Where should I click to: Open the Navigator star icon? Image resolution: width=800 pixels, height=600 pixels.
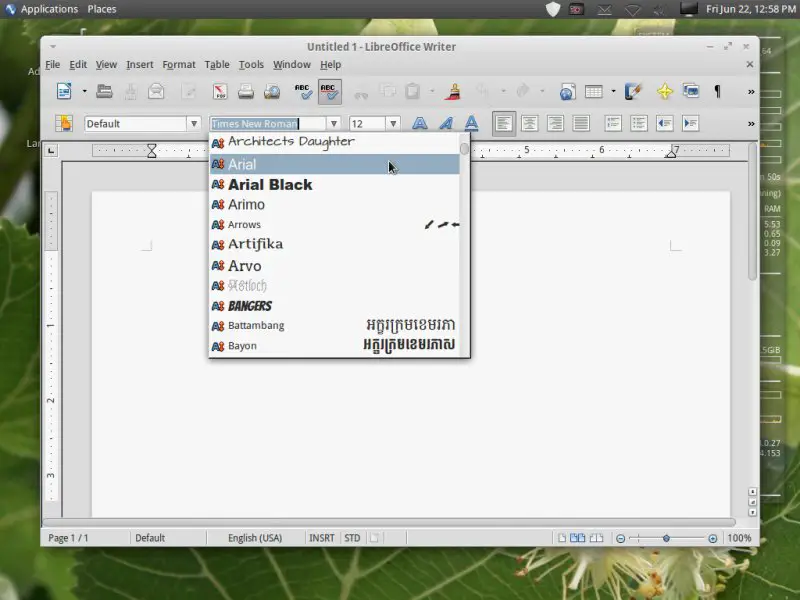tap(665, 92)
